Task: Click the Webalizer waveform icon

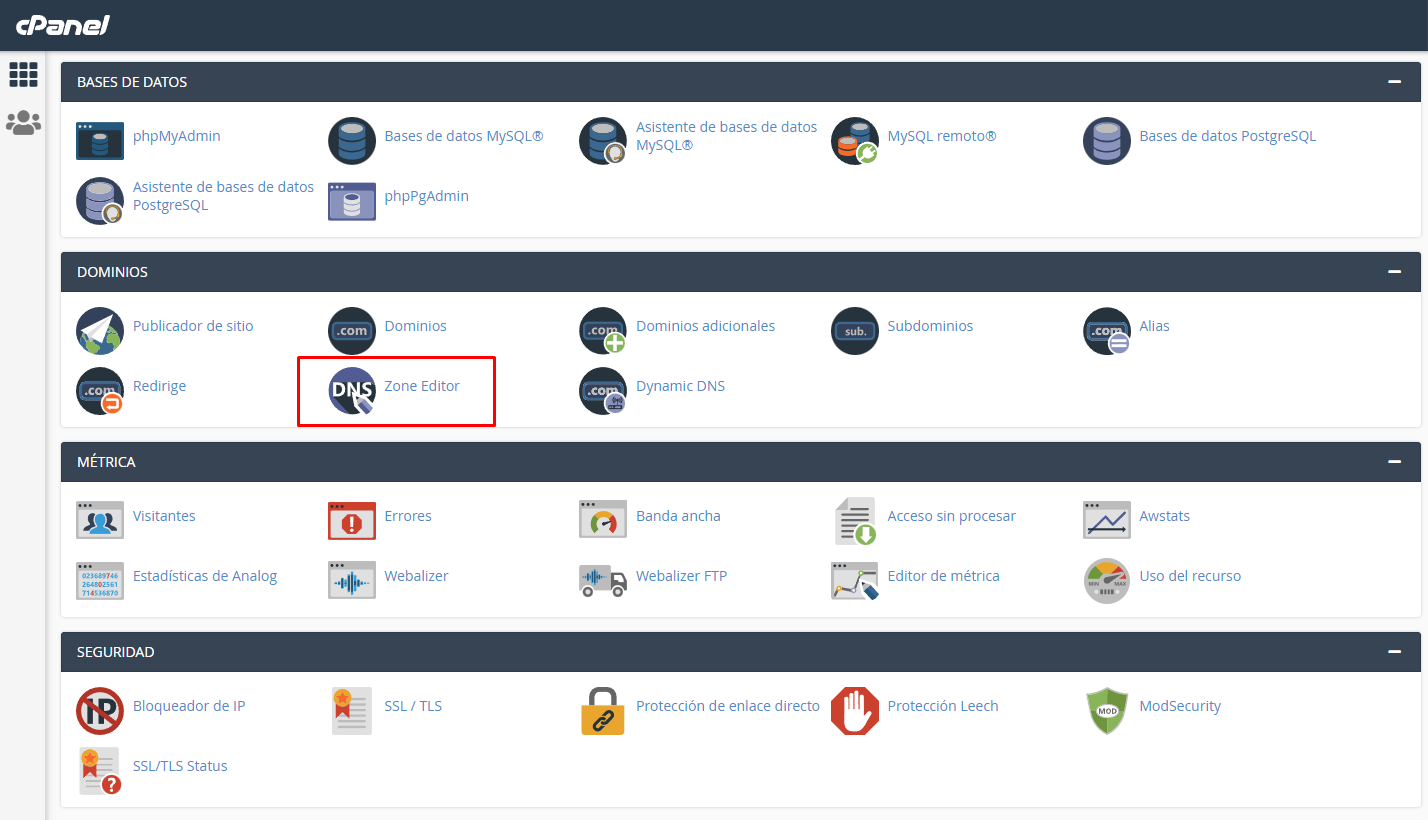Action: (x=352, y=581)
